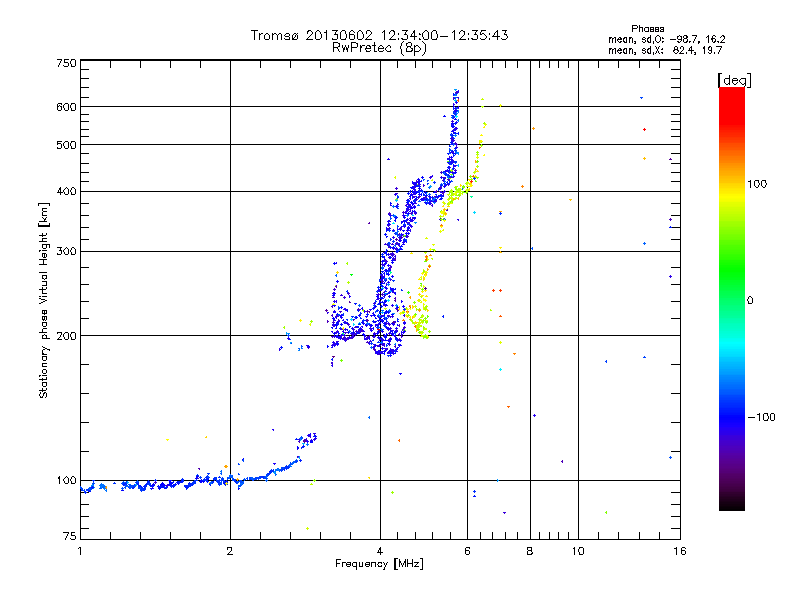Click the 'Stationary phase Virtual Height [km]' axis label

coord(44,300)
